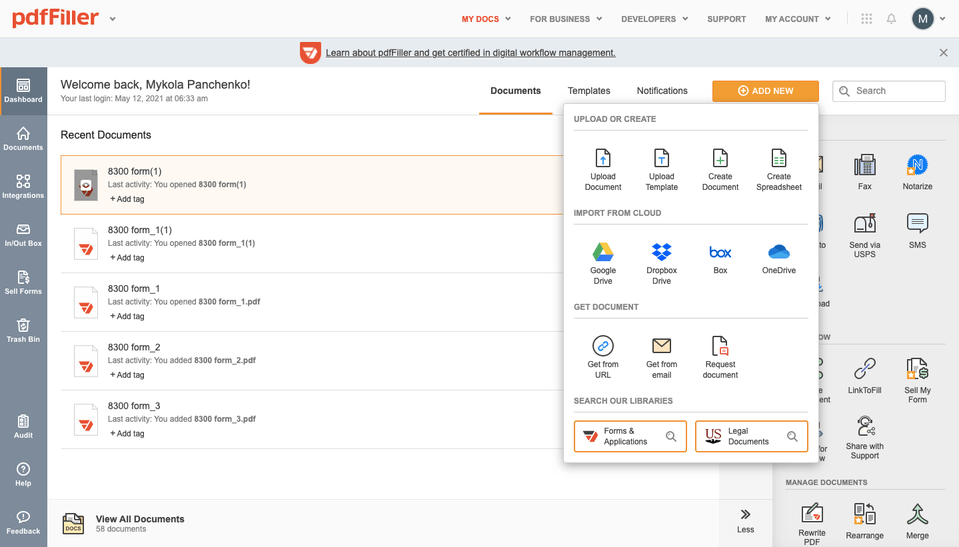This screenshot has height=547, width=959.
Task: Import from OneDrive
Action: [779, 259]
